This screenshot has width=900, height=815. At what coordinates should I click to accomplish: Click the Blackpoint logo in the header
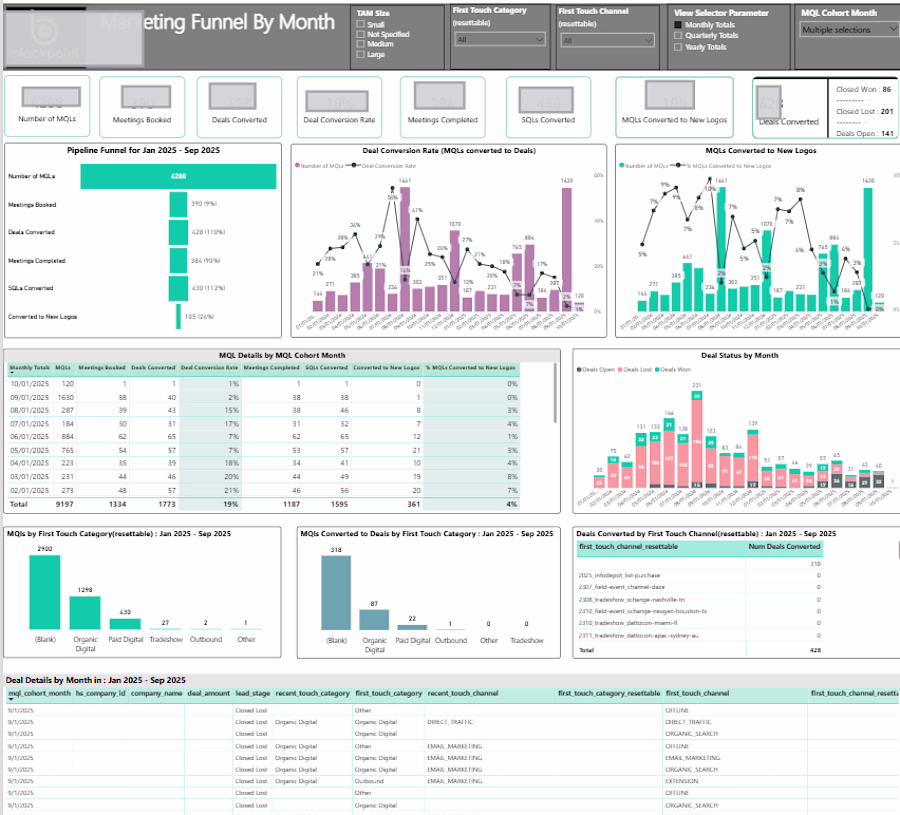click(45, 37)
